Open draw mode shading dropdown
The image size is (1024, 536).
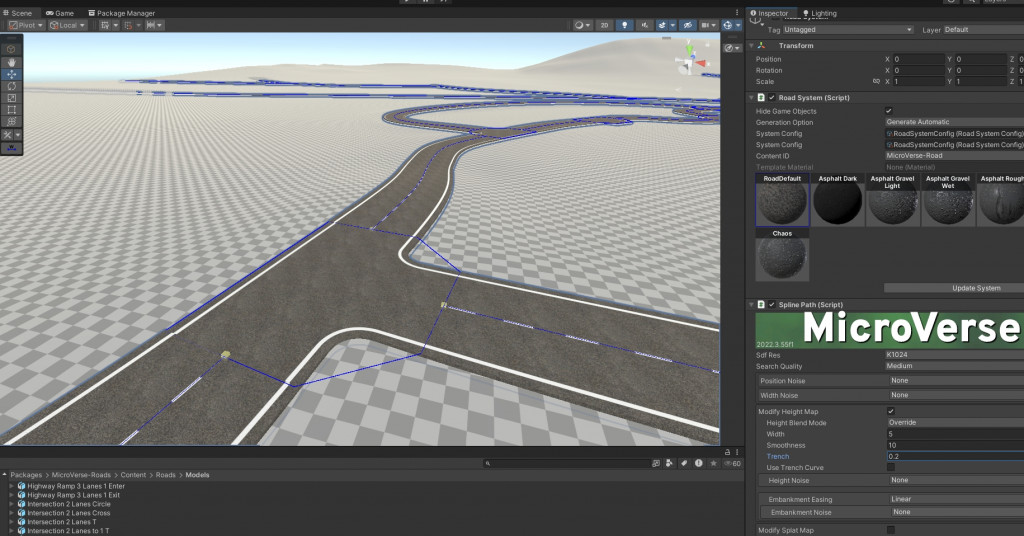[581, 25]
